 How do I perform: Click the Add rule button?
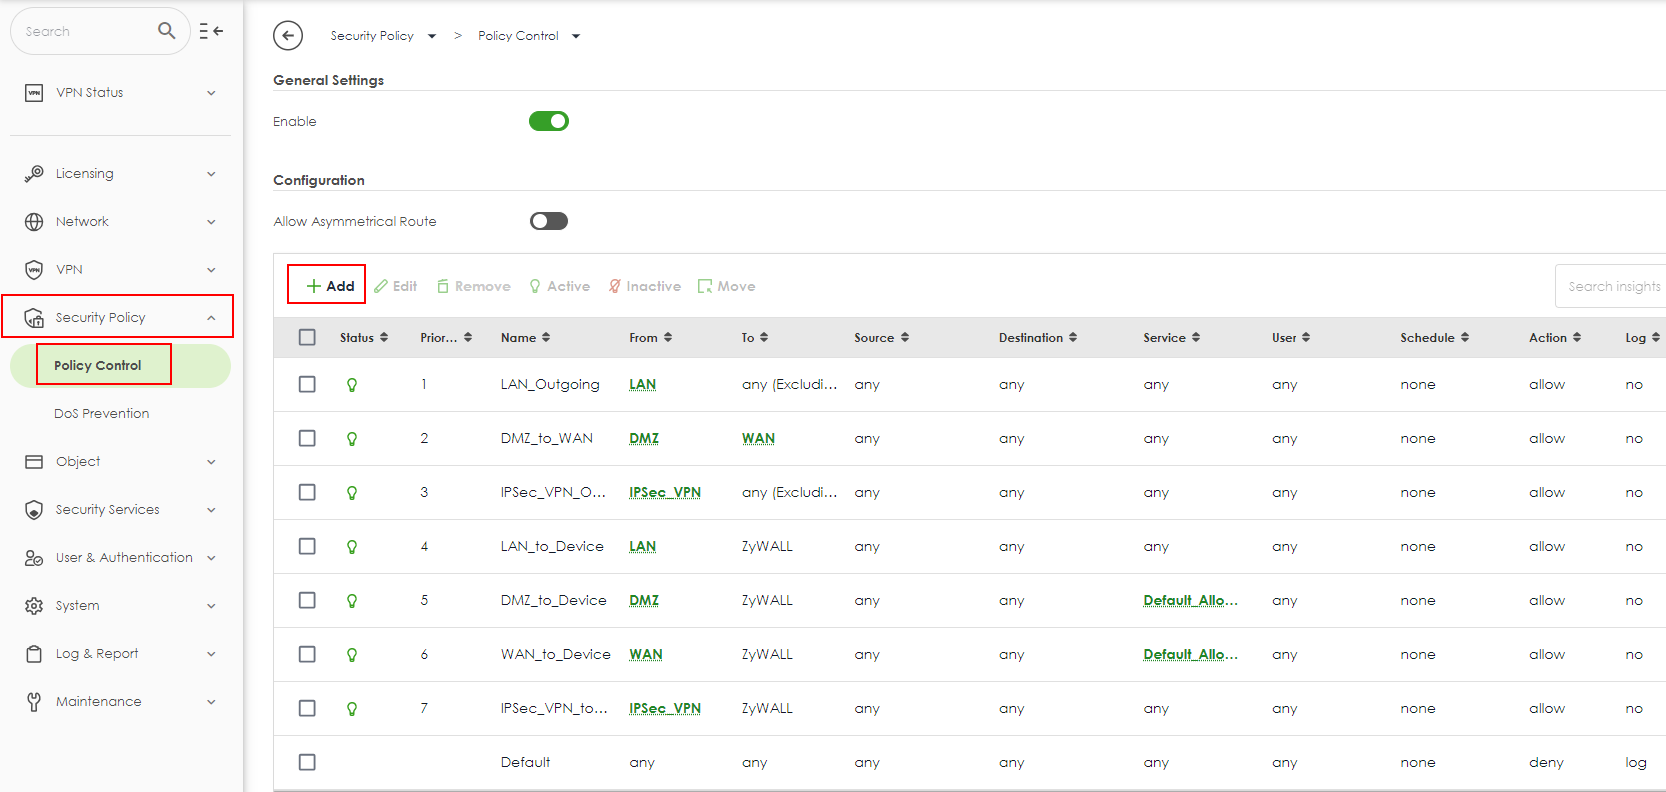click(x=329, y=286)
